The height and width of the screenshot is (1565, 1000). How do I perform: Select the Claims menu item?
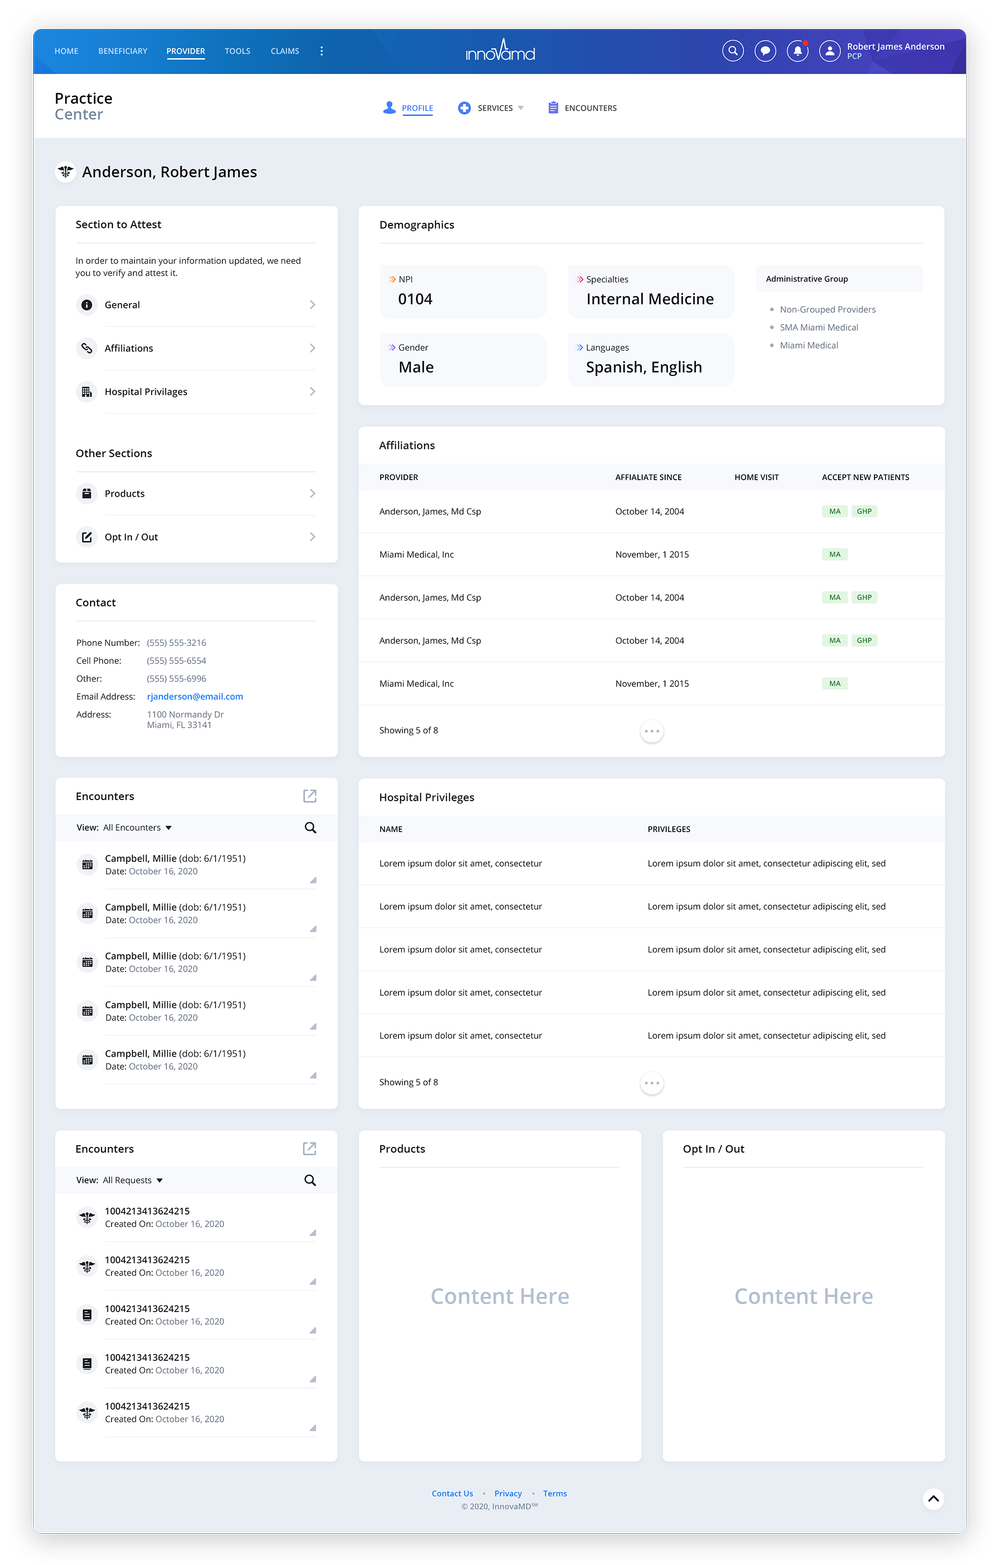[284, 51]
